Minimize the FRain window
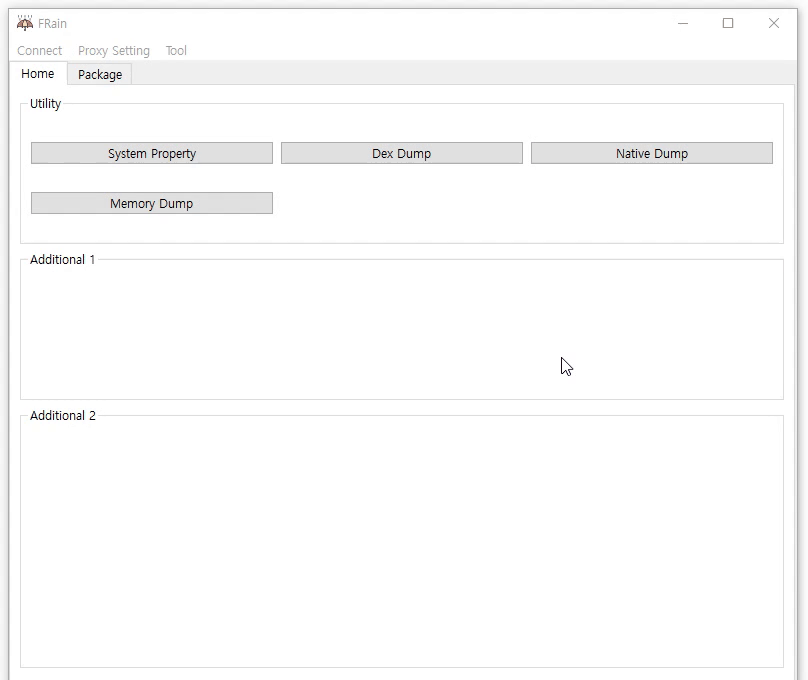Screen dimensions: 808x680 coord(683,23)
